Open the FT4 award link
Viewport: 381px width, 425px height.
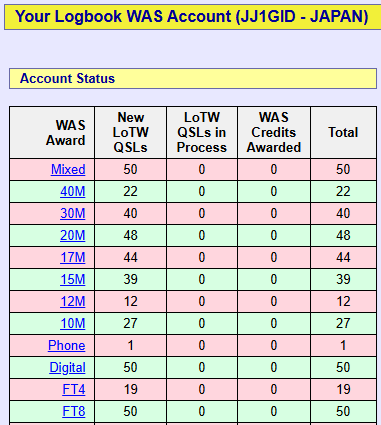click(x=74, y=389)
